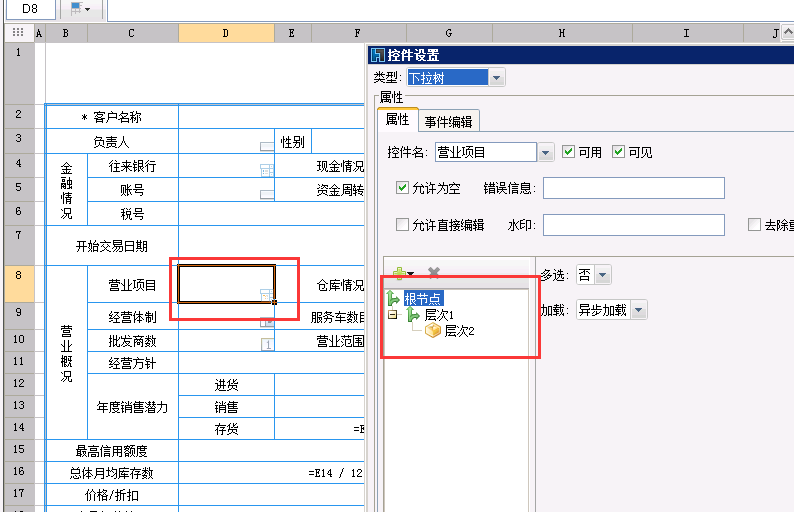Click the 价格/折扣 cell

(x=112, y=495)
